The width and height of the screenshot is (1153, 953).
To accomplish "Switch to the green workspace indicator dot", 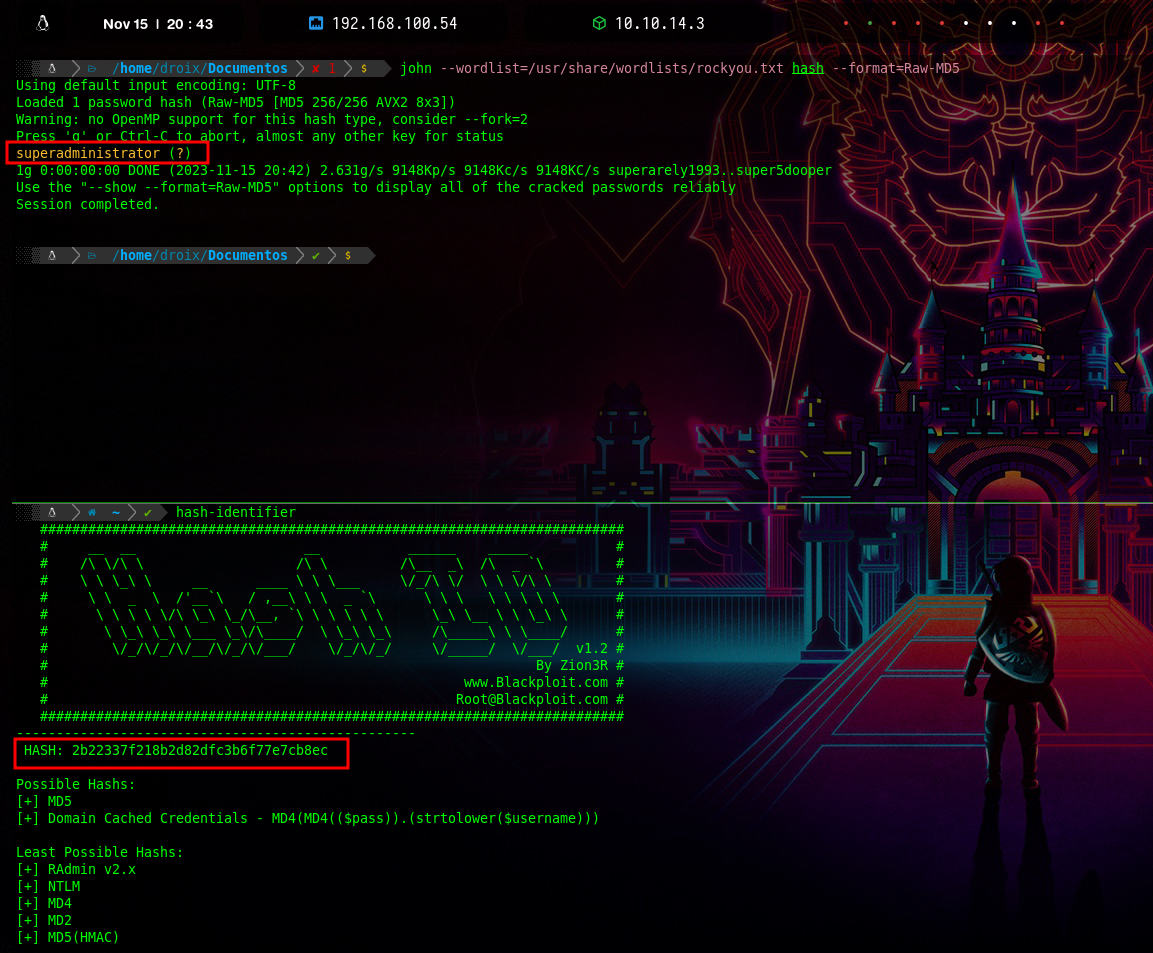I will tap(869, 23).
